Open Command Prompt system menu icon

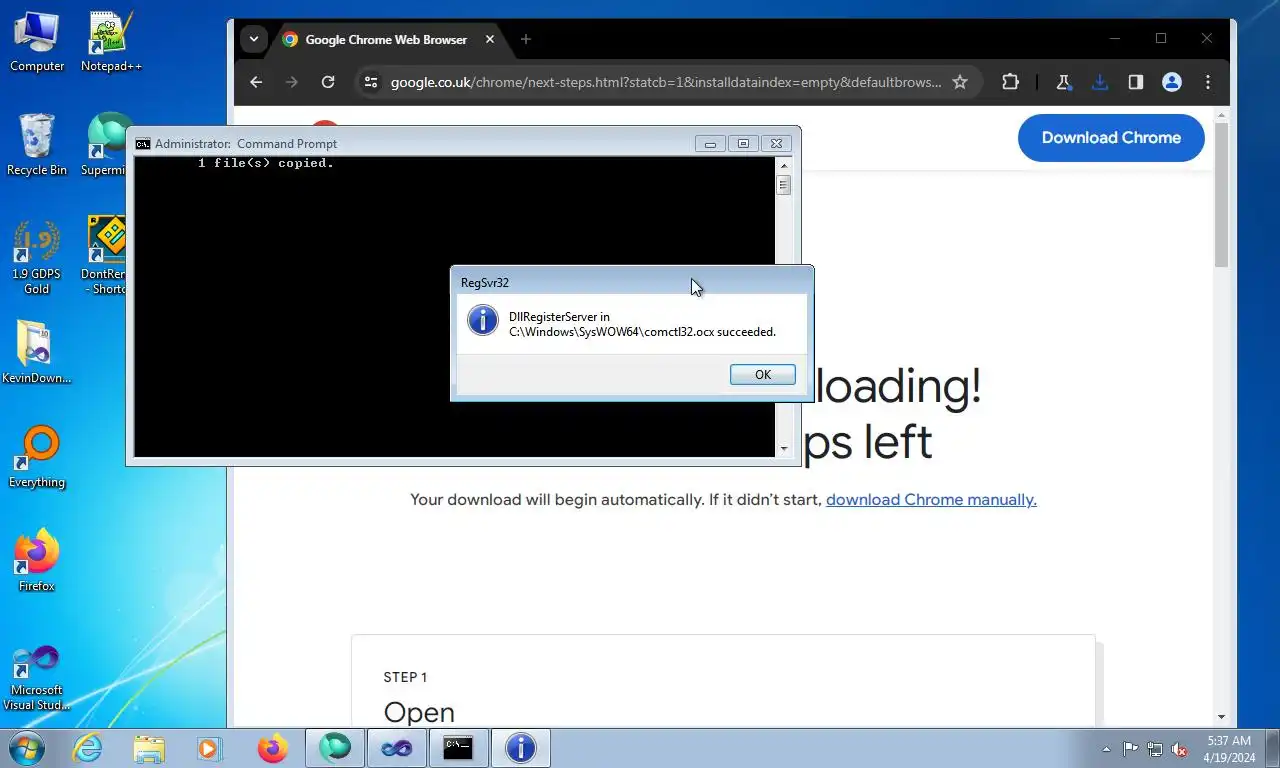[x=143, y=143]
